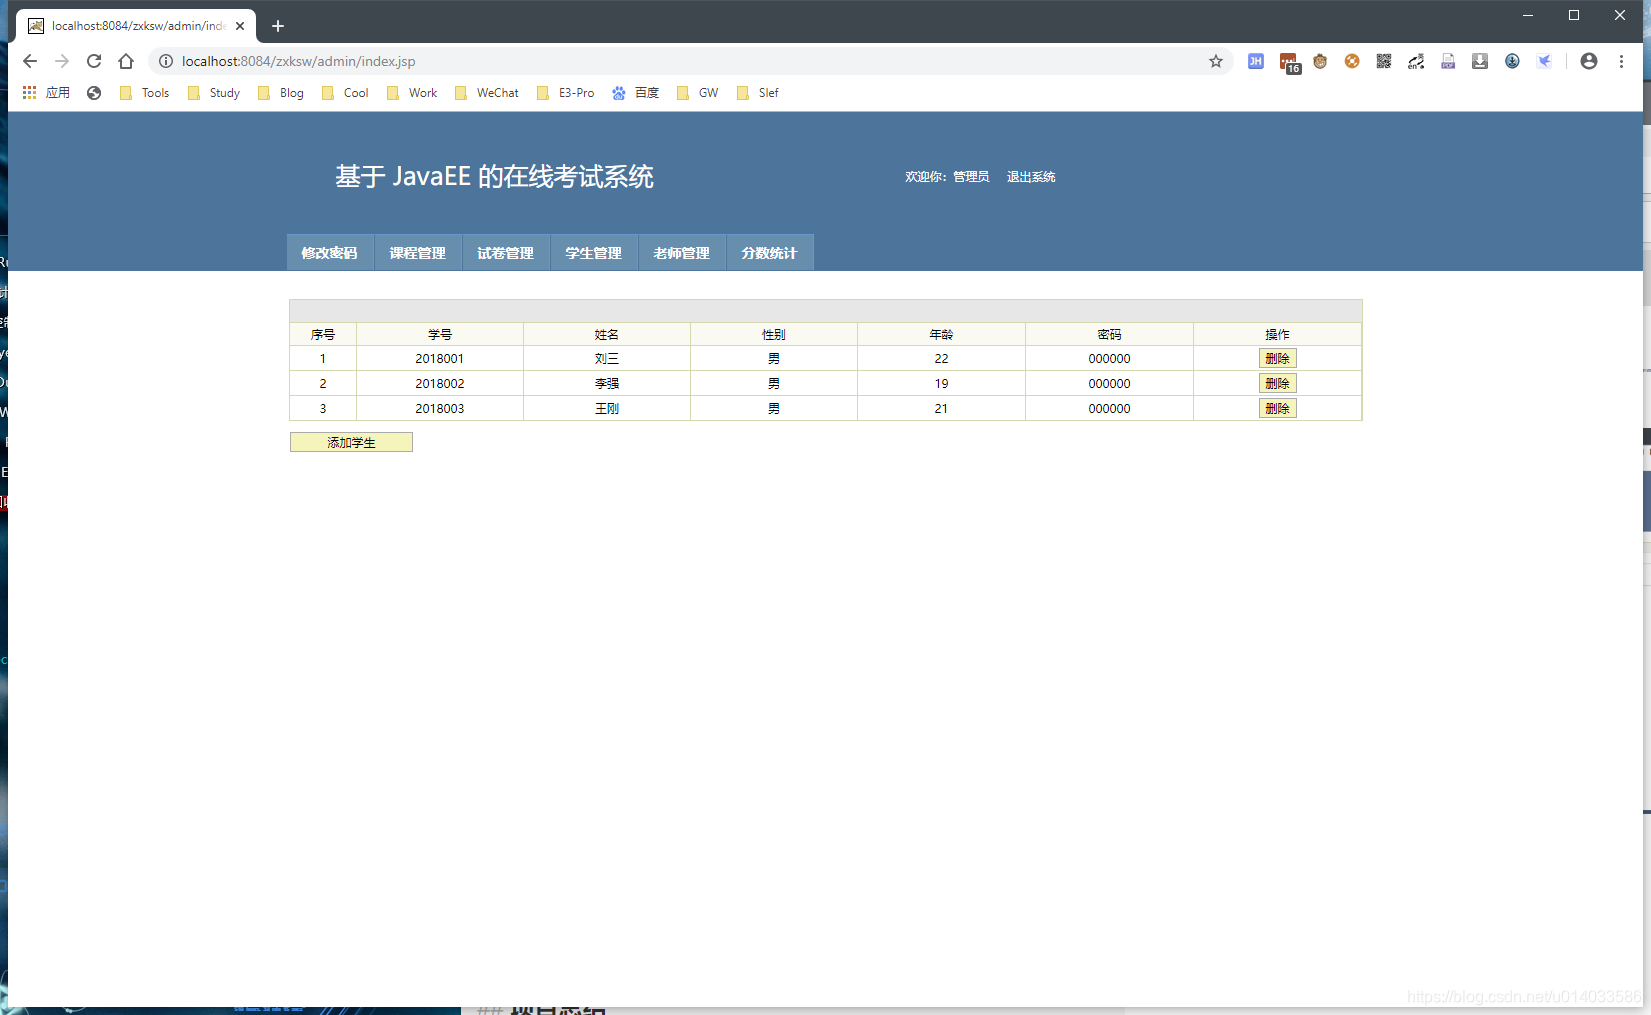
Task: Click the name cell 李强
Action: 607,383
